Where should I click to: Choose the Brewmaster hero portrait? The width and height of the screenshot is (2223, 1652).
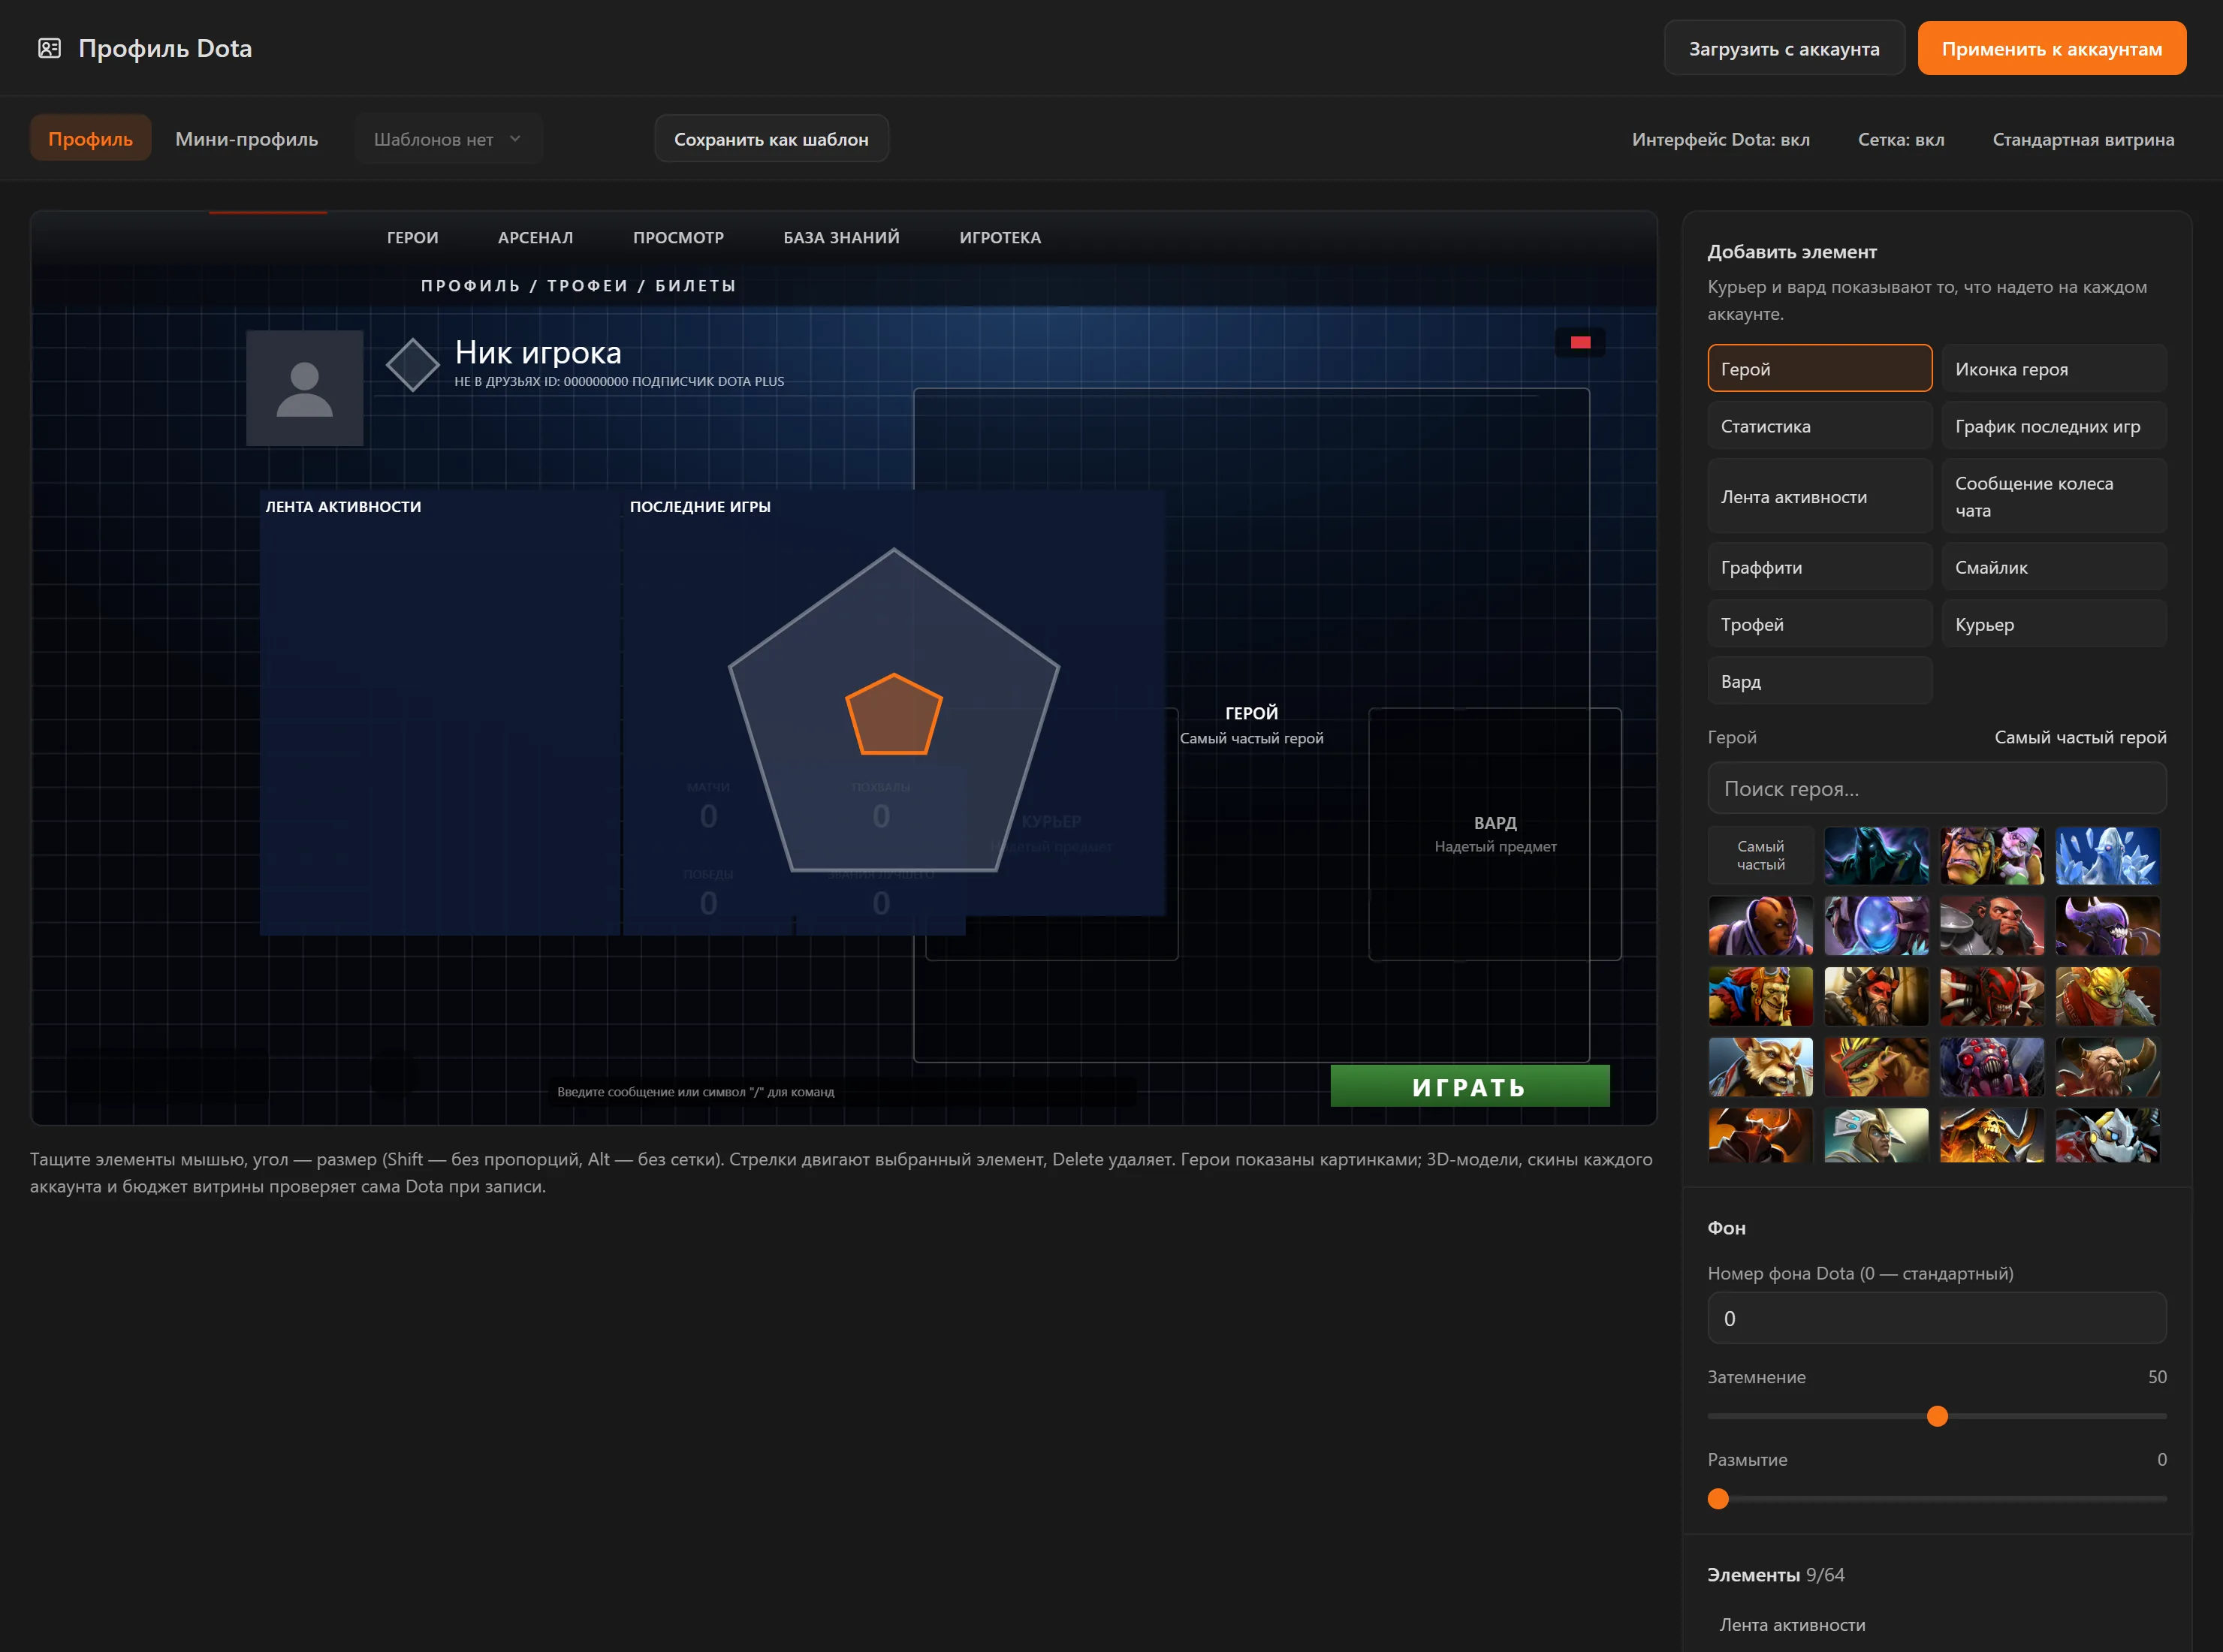coord(1760,1067)
